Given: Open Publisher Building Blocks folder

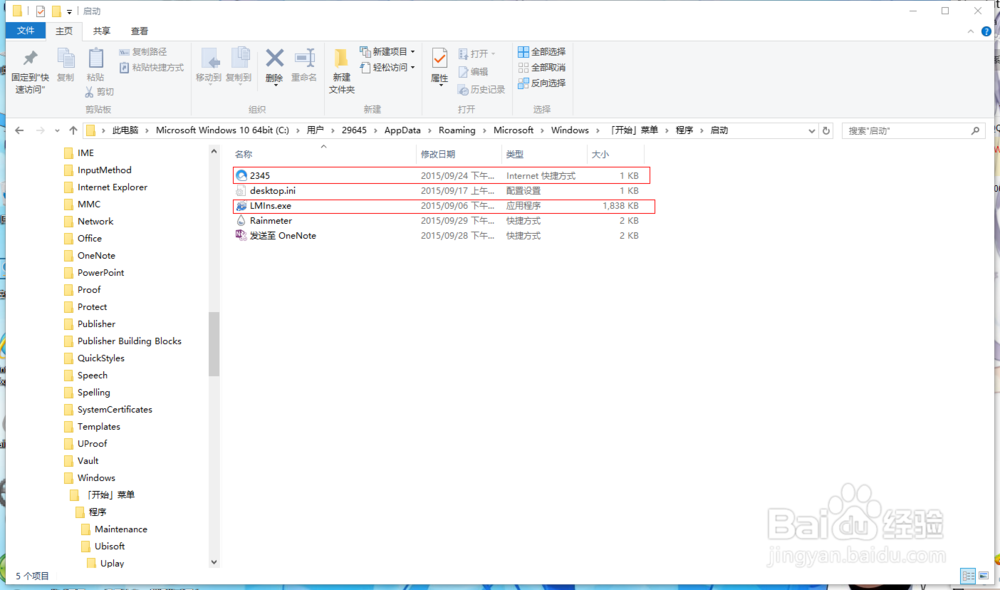Looking at the screenshot, I should click(123, 341).
